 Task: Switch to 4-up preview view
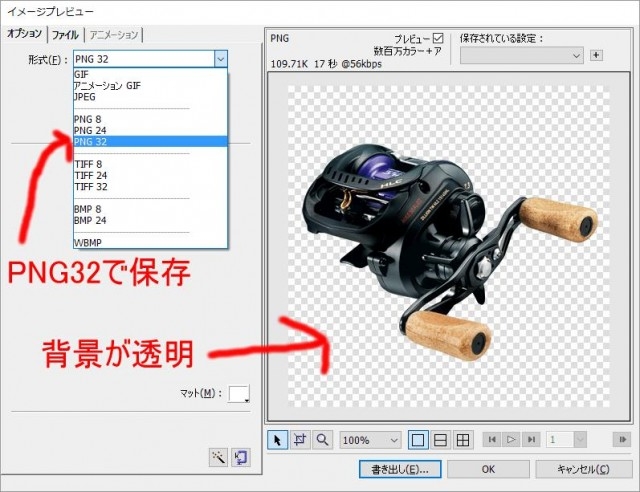pyautogui.click(x=462, y=440)
